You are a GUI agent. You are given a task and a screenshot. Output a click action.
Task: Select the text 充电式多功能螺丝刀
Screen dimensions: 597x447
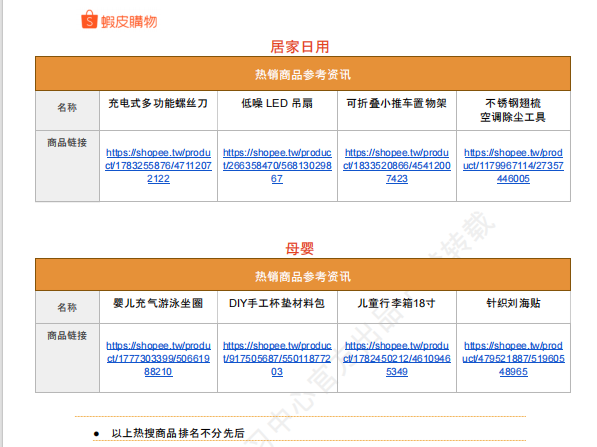[x=158, y=103]
